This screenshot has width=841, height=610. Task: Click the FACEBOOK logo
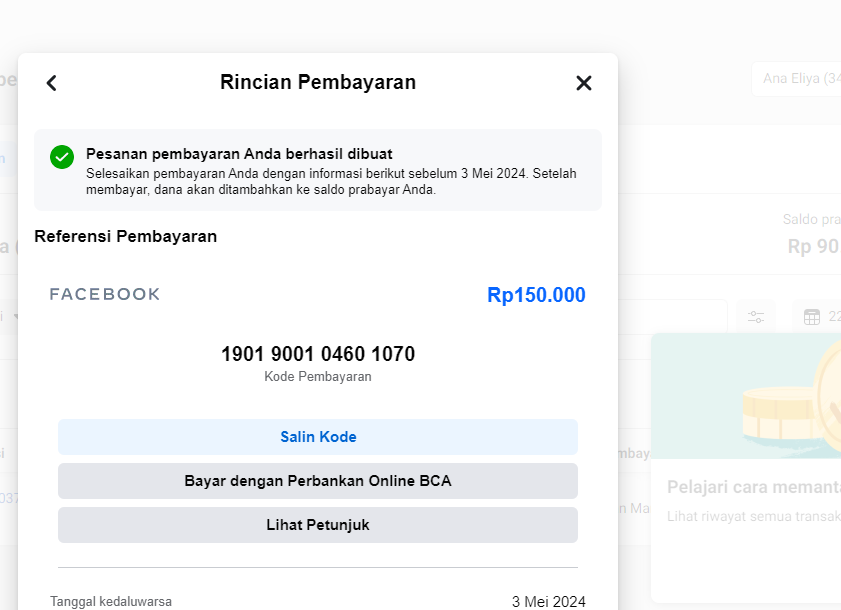coord(105,294)
